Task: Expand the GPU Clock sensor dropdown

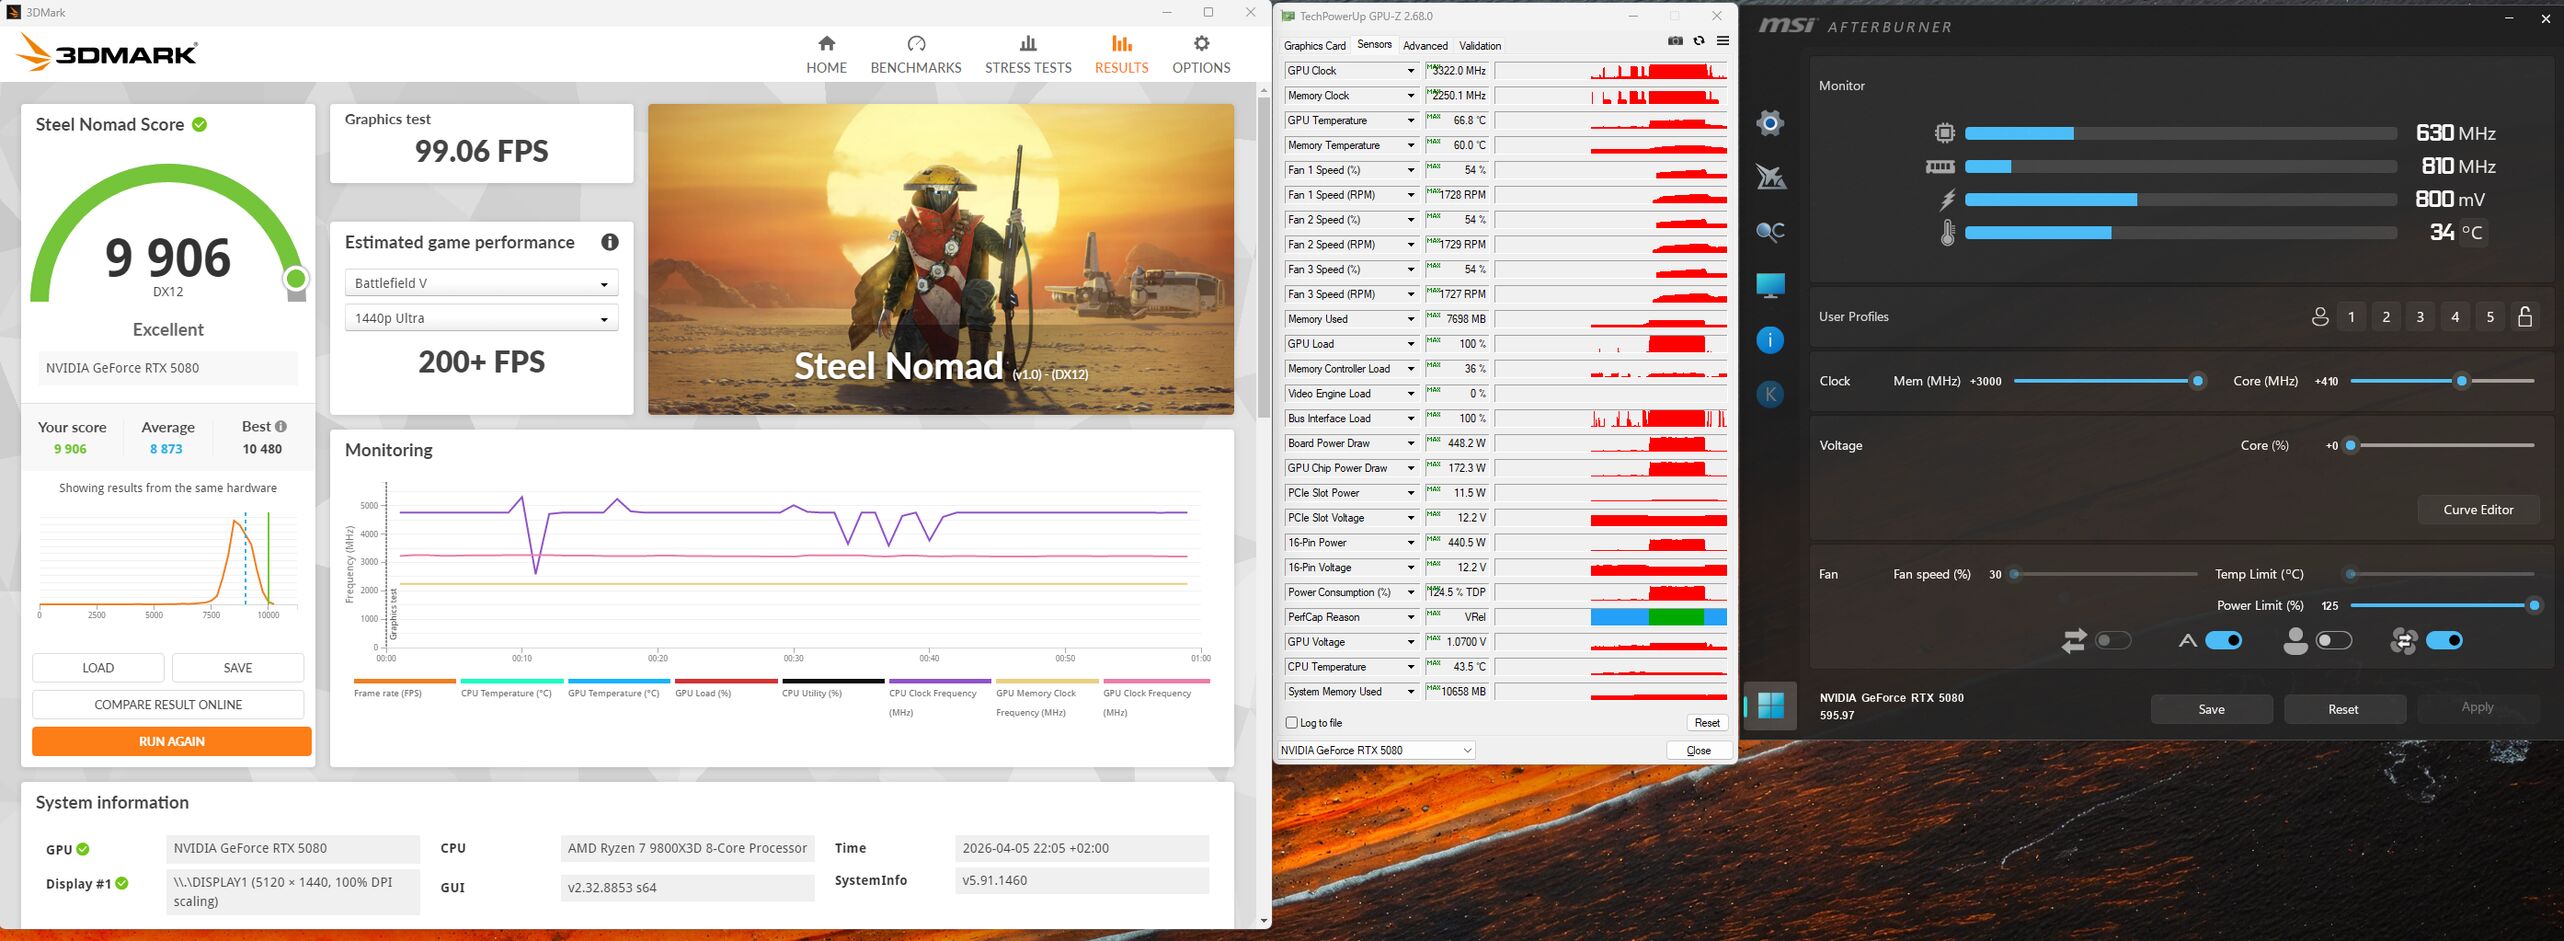Action: (1411, 71)
